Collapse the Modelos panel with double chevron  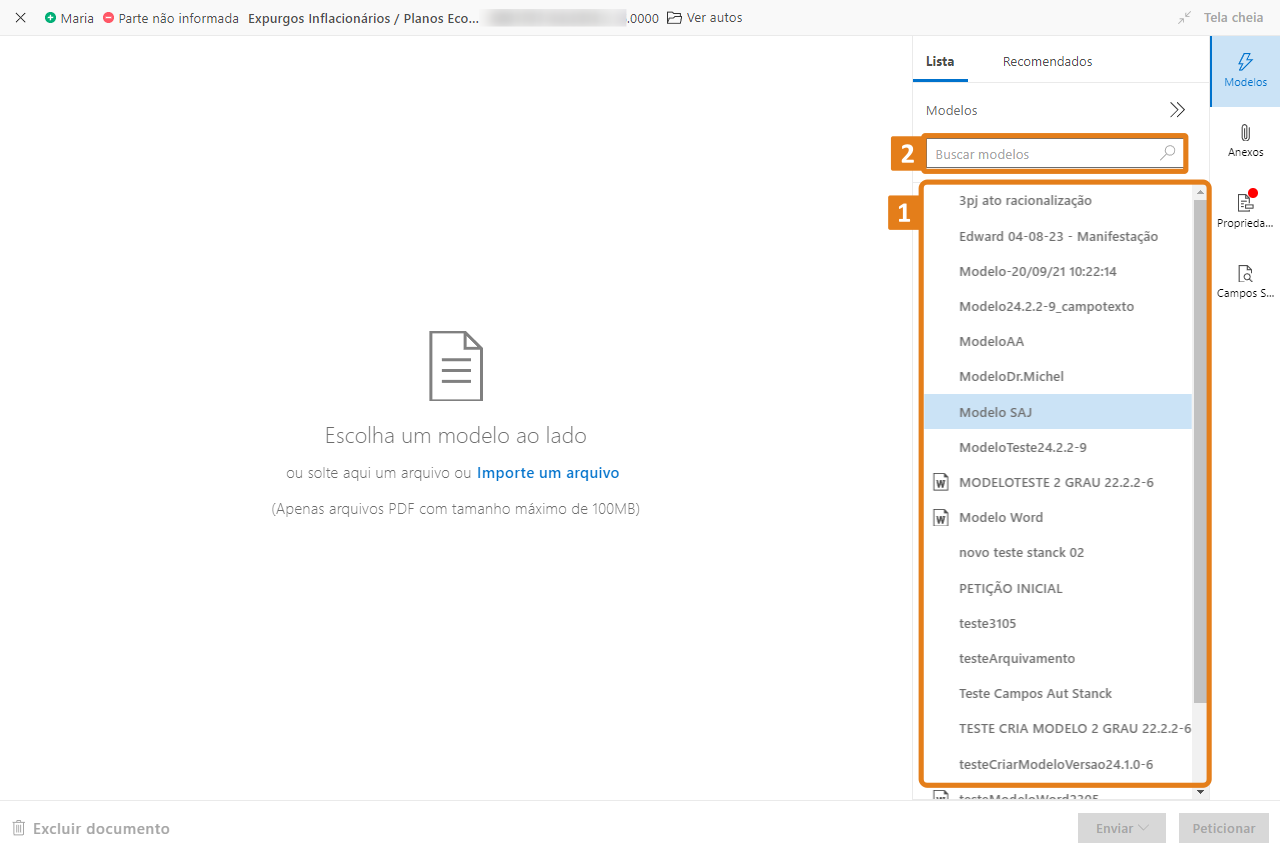1177,110
